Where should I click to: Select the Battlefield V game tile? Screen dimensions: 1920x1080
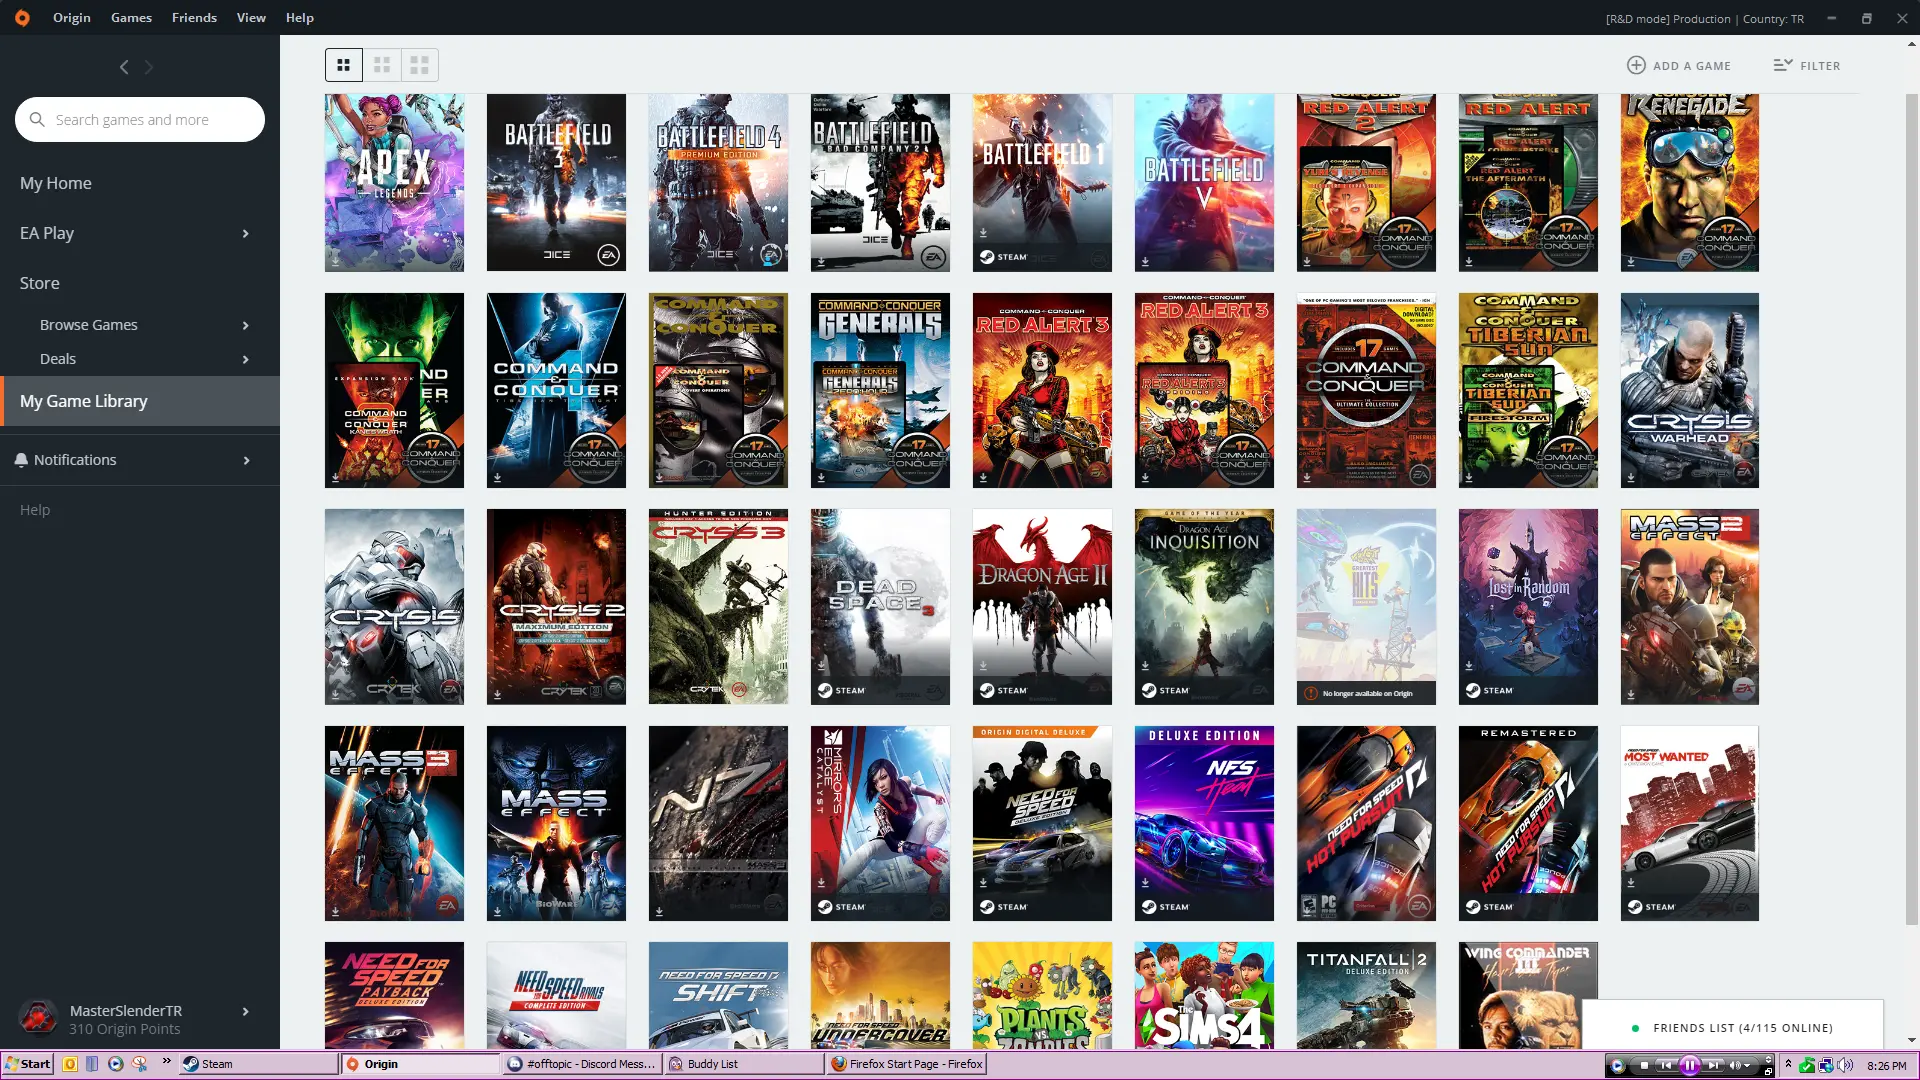coord(1204,183)
